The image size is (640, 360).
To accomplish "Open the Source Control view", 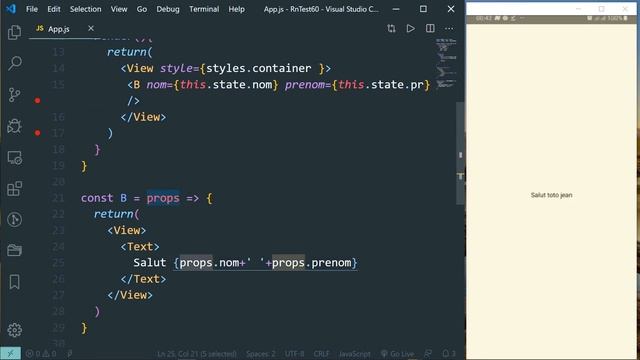I will pyautogui.click(x=14, y=95).
